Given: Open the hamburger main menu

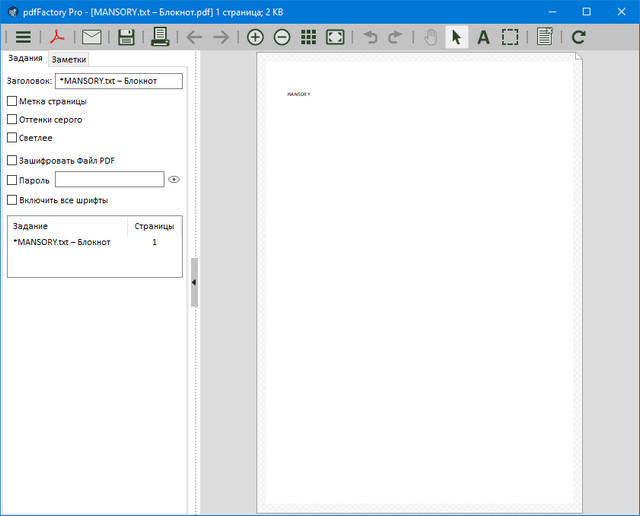Looking at the screenshot, I should point(22,37).
